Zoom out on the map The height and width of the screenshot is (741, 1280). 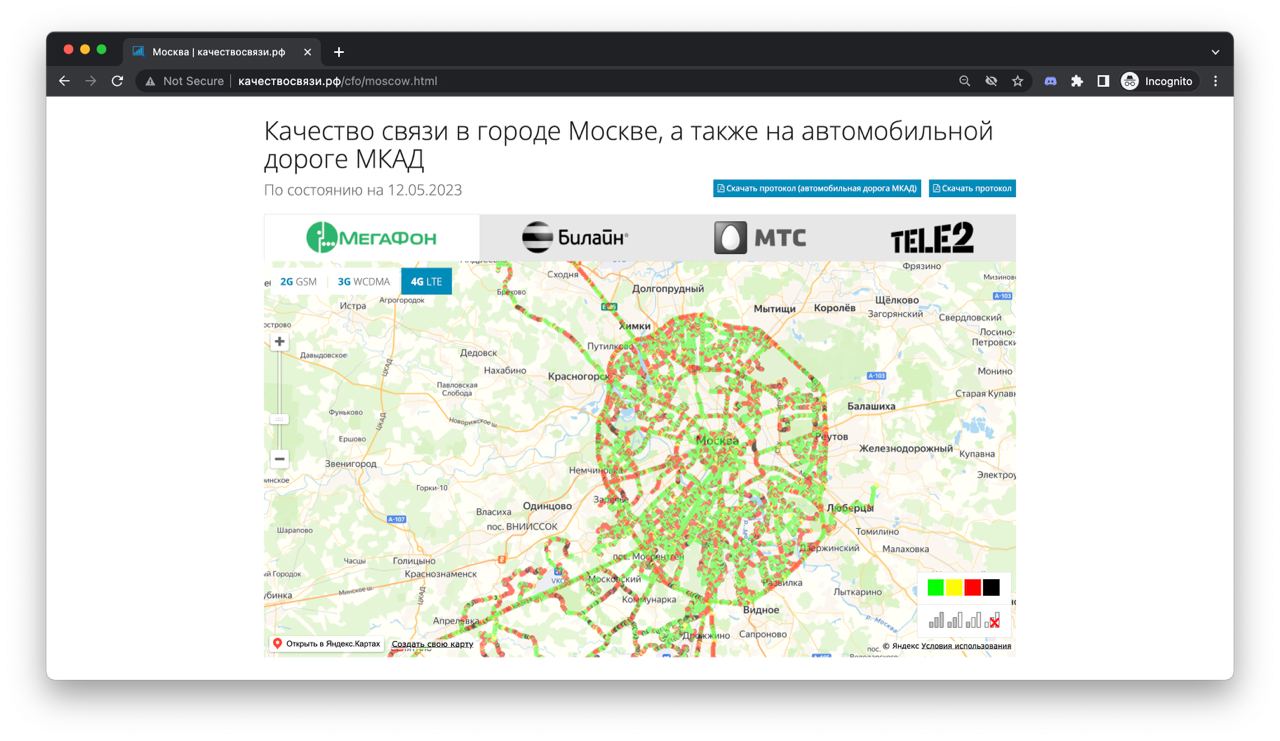click(x=280, y=459)
